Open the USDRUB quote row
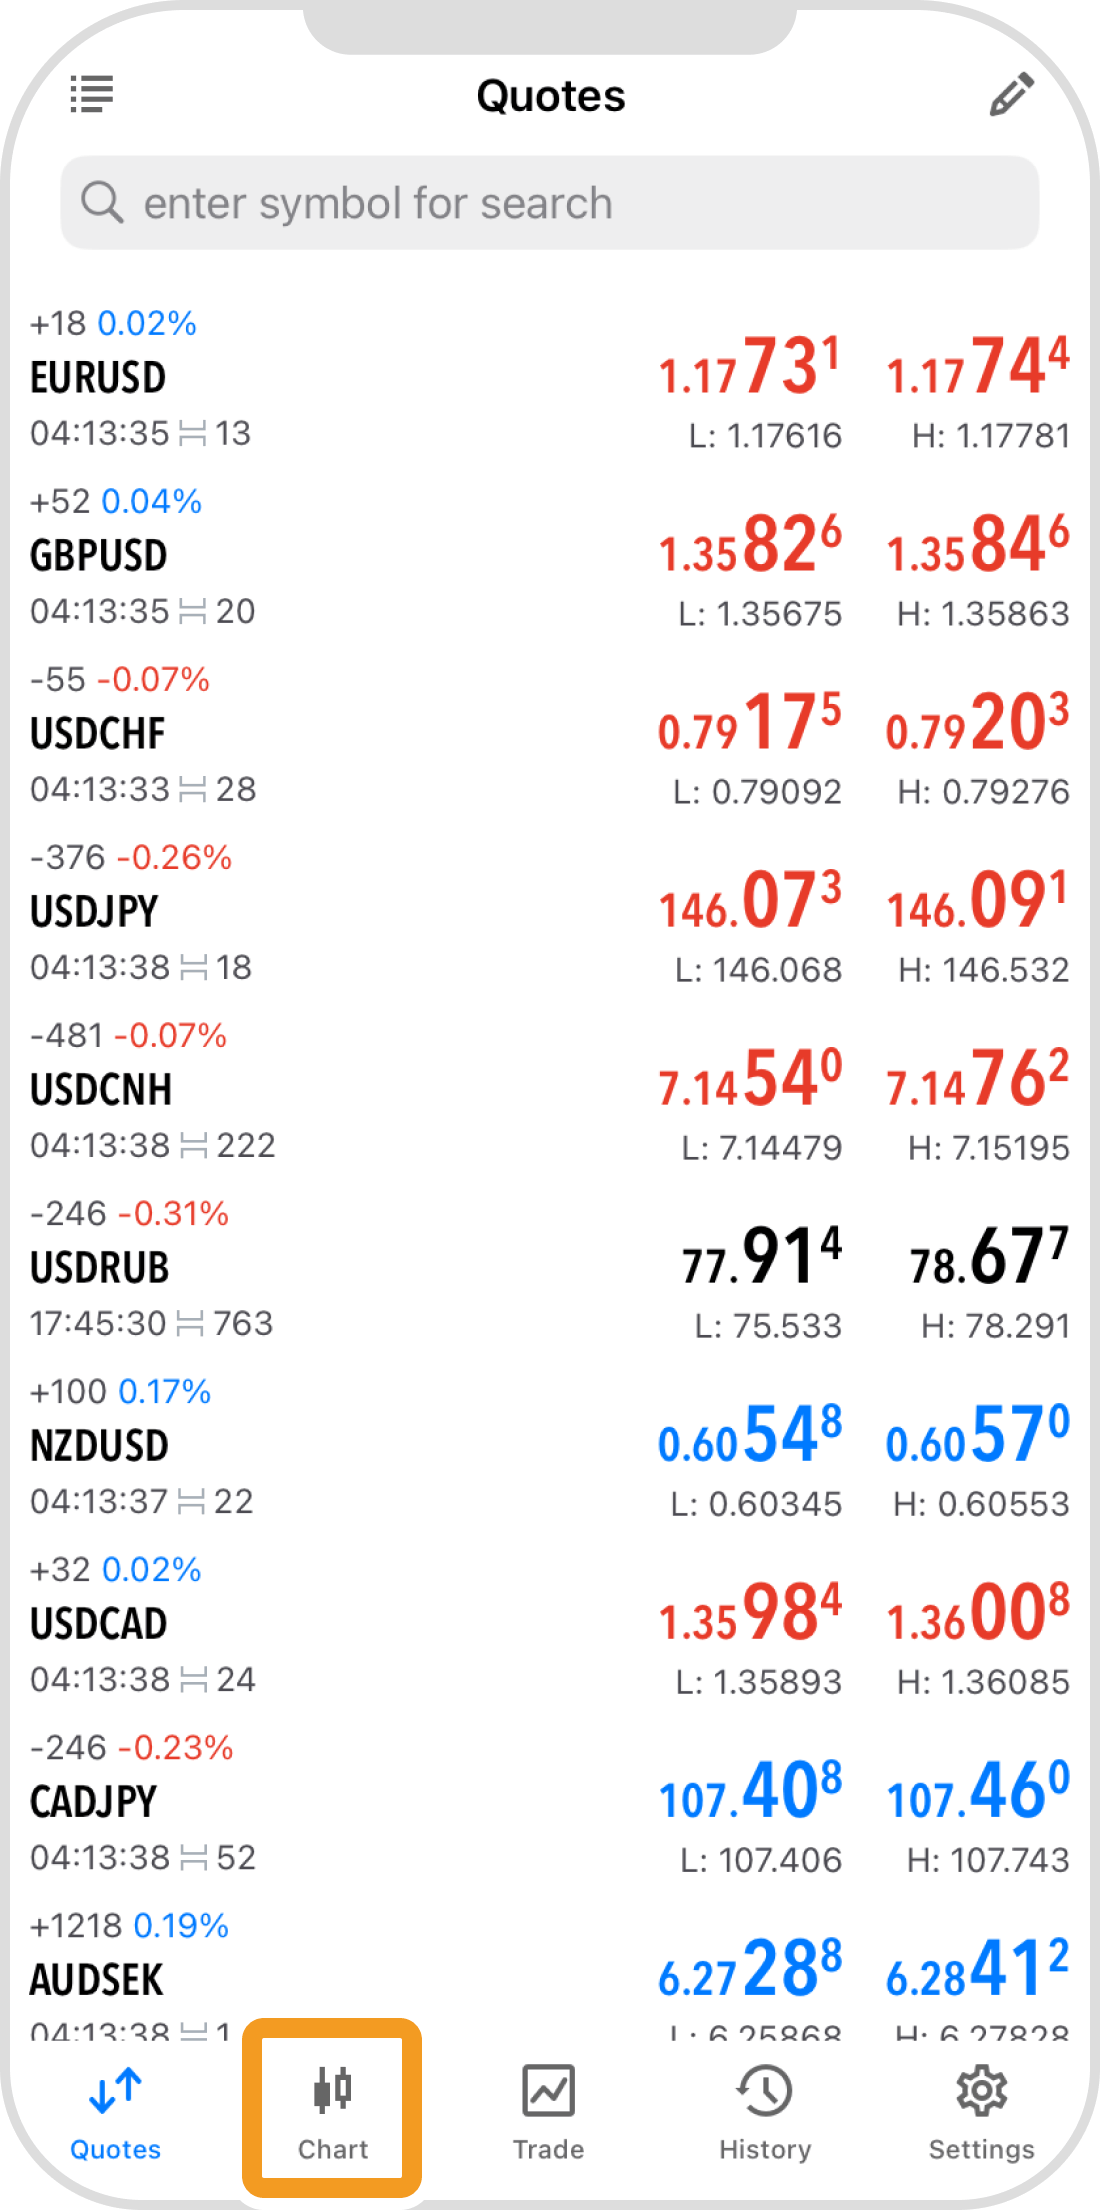 click(550, 1269)
